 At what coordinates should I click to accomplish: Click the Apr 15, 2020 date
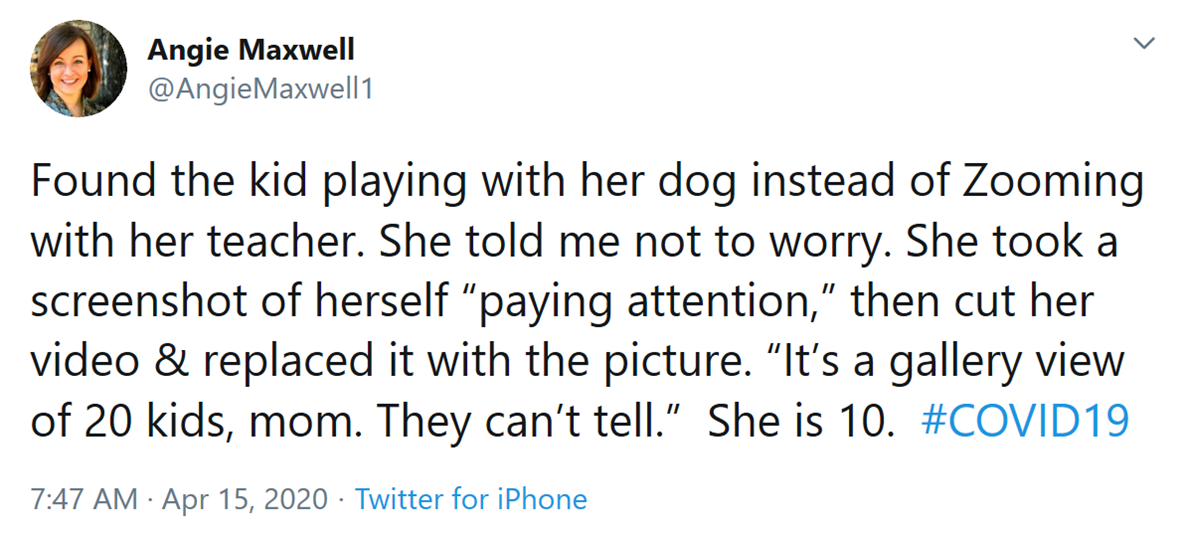(245, 500)
